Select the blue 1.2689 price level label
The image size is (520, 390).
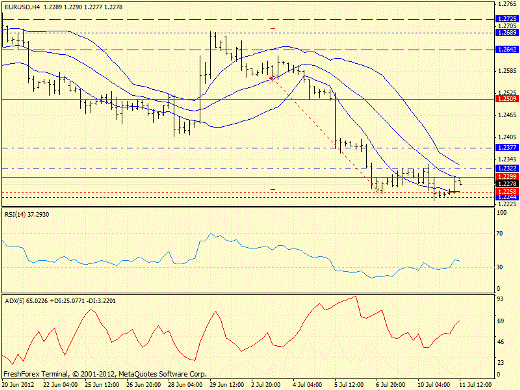coord(507,32)
